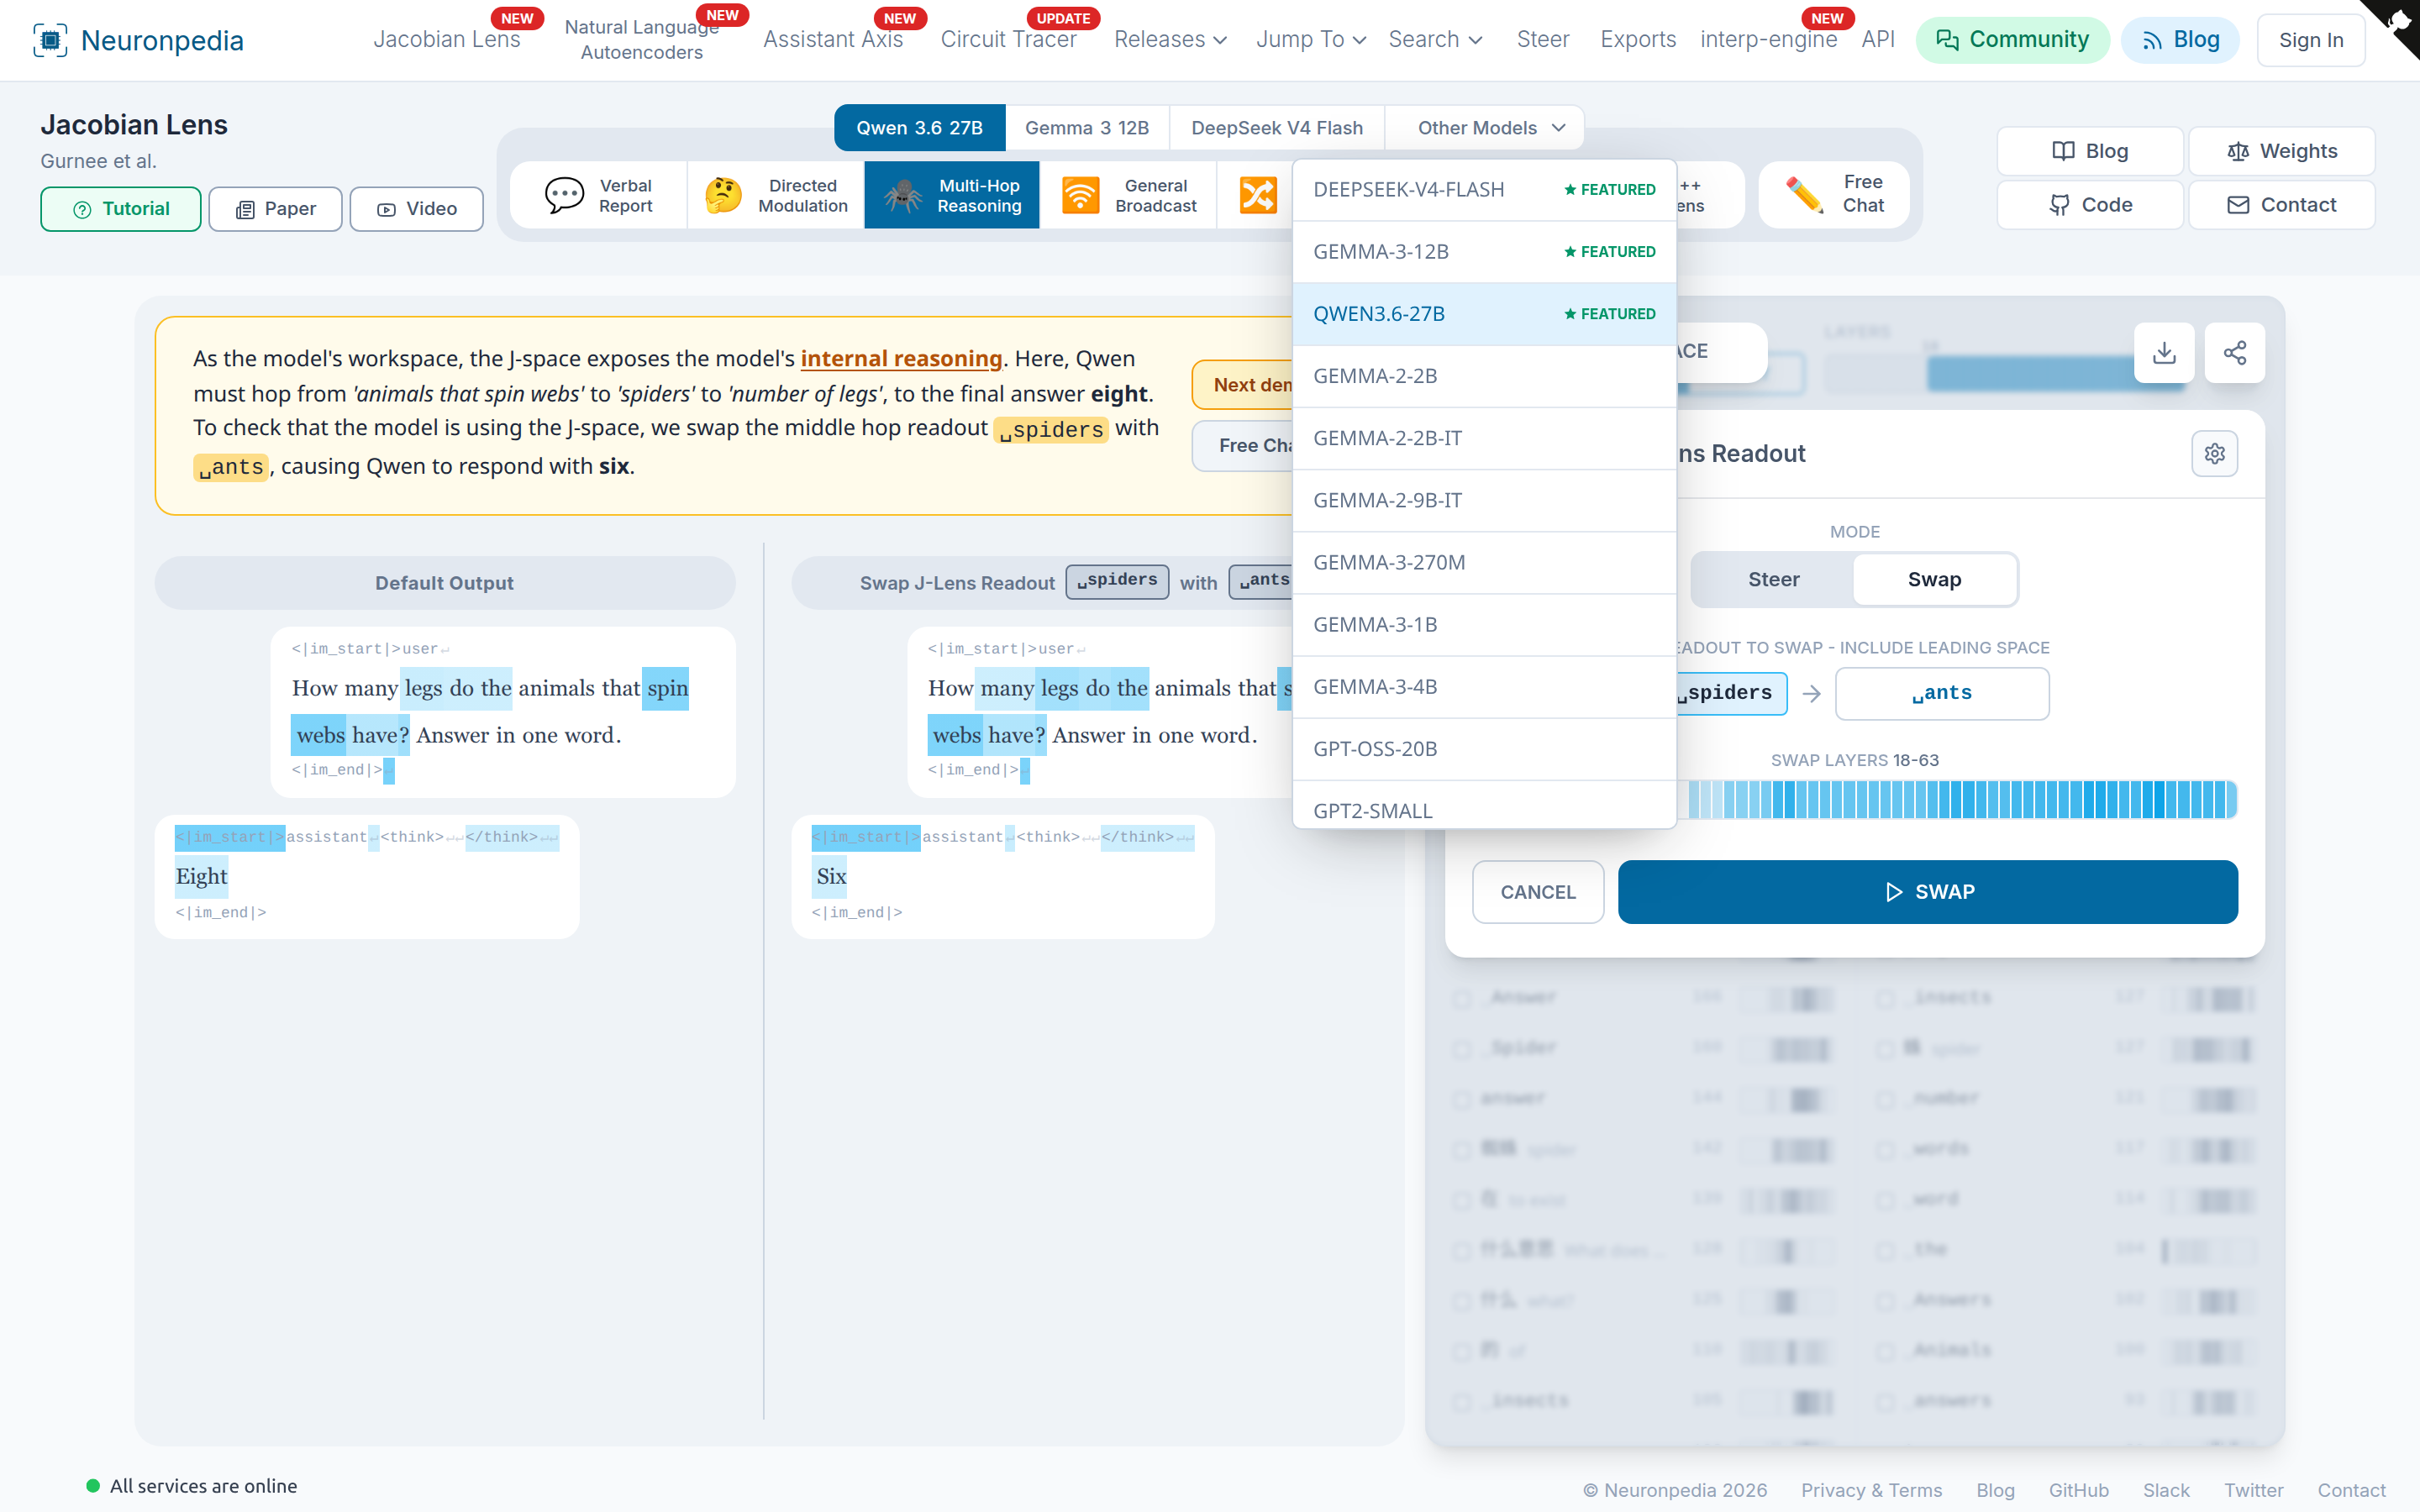Open the Search dropdown menu
This screenshot has width=2420, height=1512.
(1435, 40)
